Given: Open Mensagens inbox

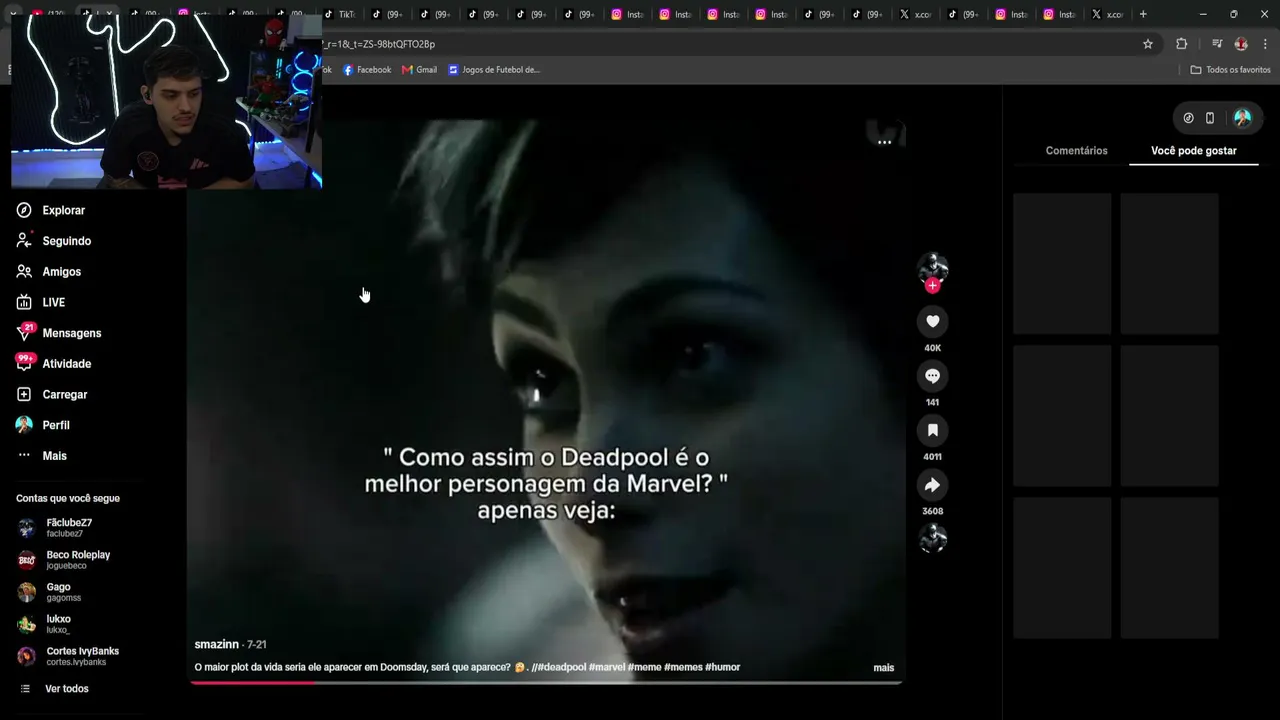Looking at the screenshot, I should tap(59, 333).
